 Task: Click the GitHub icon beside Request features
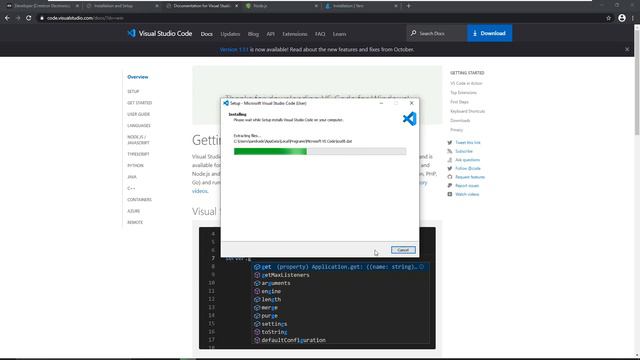pos(450,177)
